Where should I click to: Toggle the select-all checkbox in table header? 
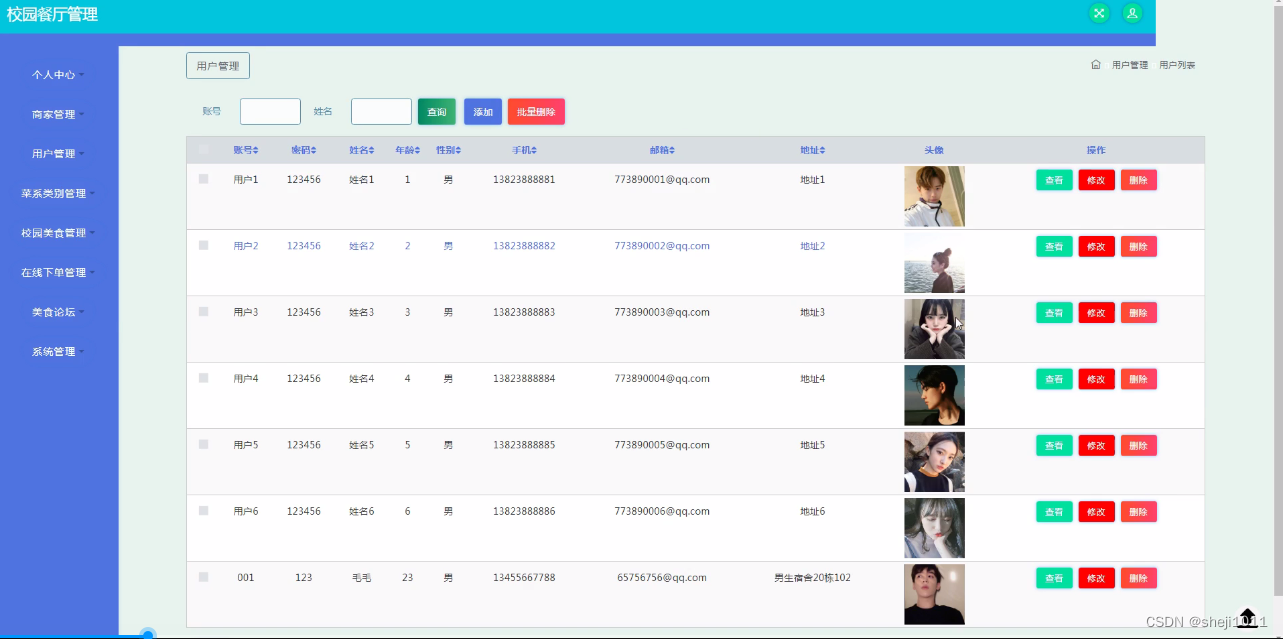(204, 150)
